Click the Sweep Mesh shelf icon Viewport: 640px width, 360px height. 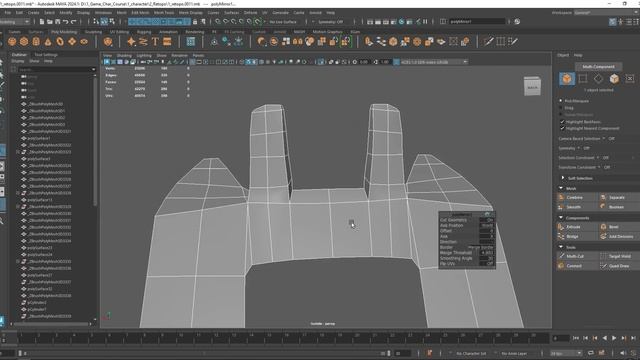click(x=143, y=41)
